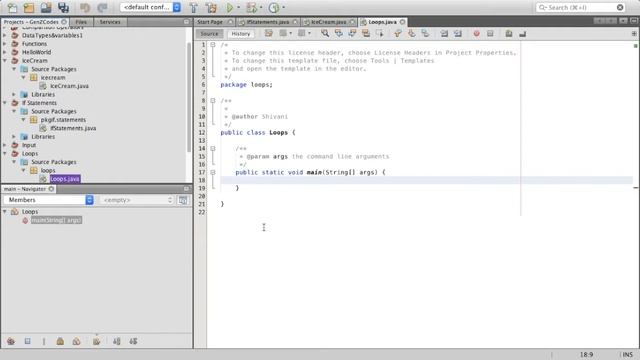This screenshot has height=360, width=640.
Task: Click the Build Project hammer icon
Action: coord(193,7)
